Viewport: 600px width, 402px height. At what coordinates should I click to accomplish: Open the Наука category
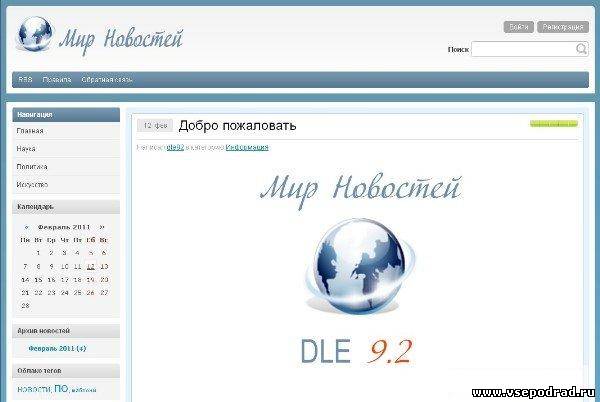(x=26, y=148)
